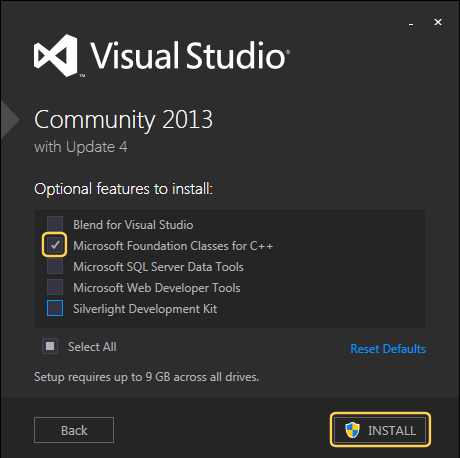Click "Blend for Visual Studio" label text
Image resolution: width=460 pixels, height=458 pixels.
pyautogui.click(x=133, y=225)
